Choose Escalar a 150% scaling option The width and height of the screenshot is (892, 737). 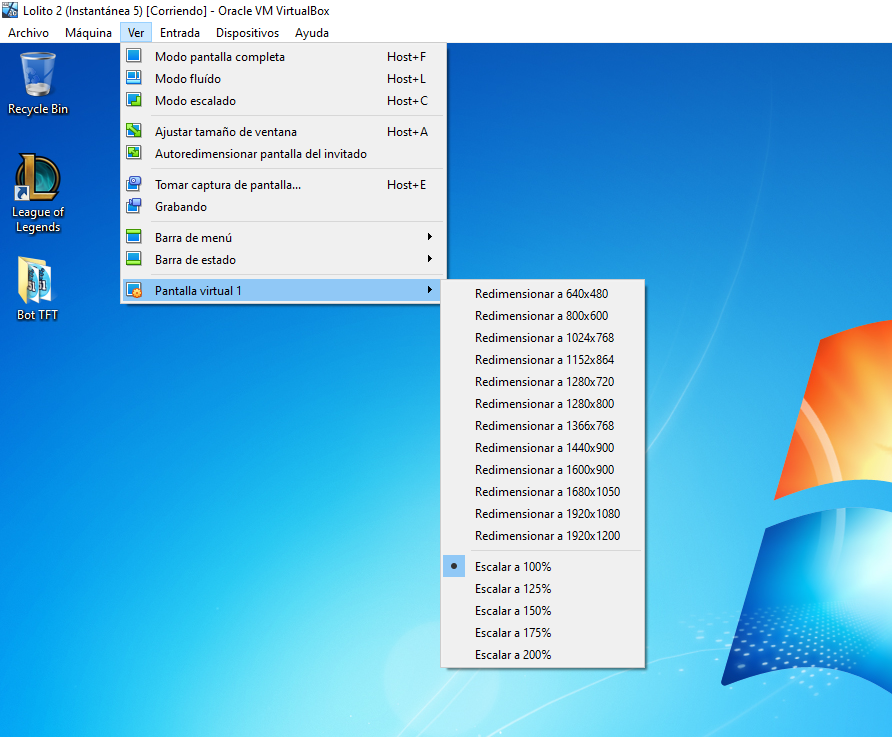(x=512, y=611)
